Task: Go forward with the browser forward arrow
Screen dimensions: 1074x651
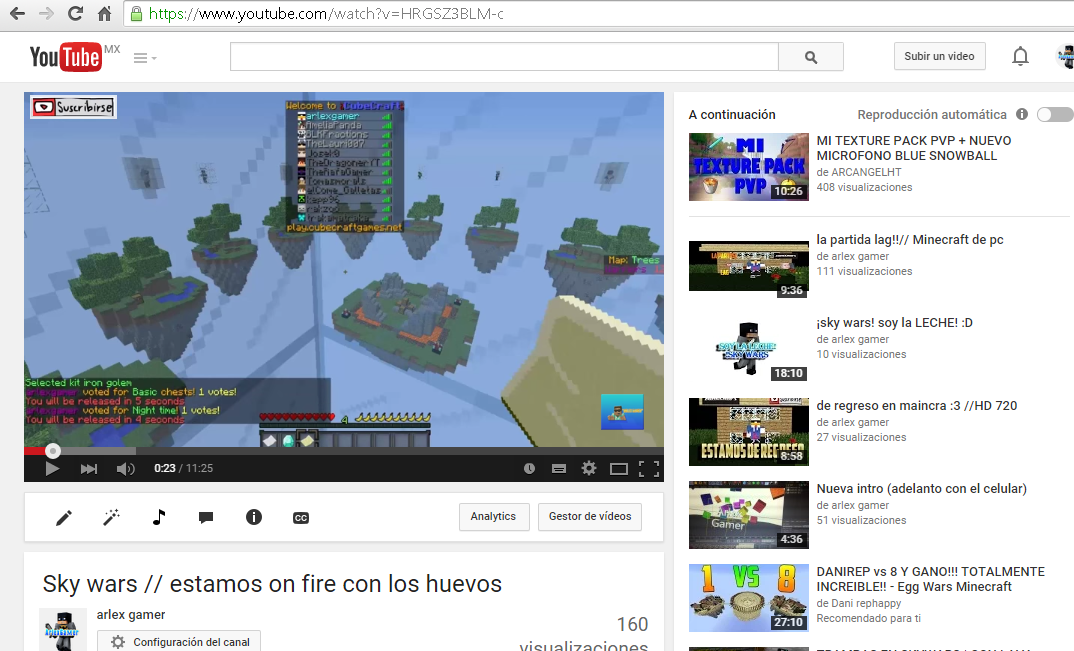Action: coord(46,14)
